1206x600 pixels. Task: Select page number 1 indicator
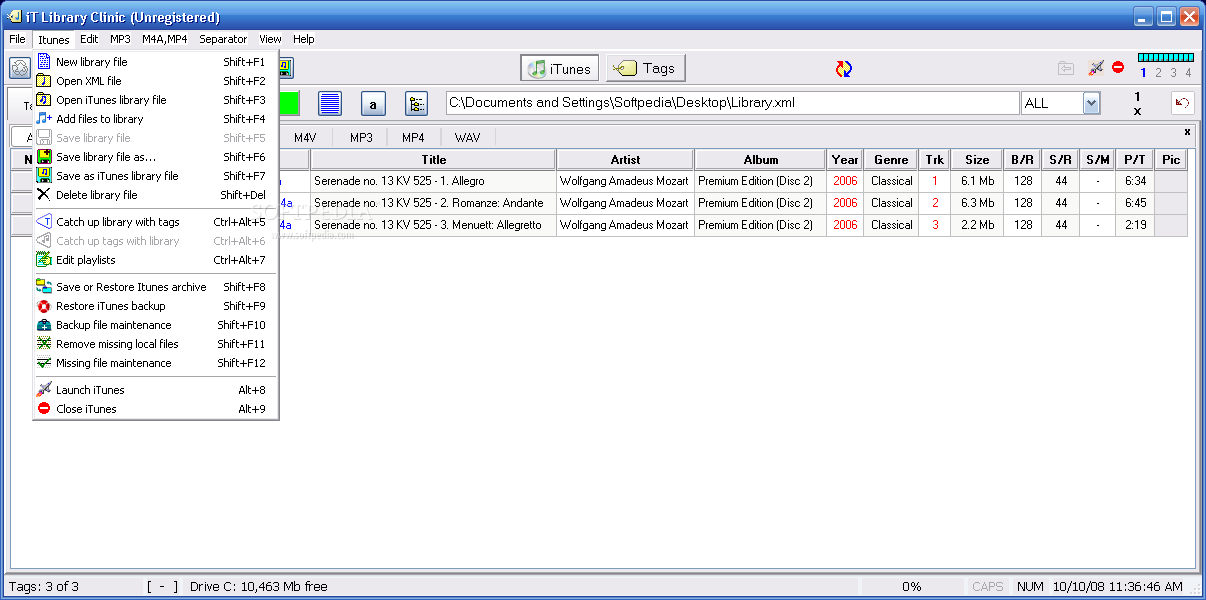[1144, 72]
